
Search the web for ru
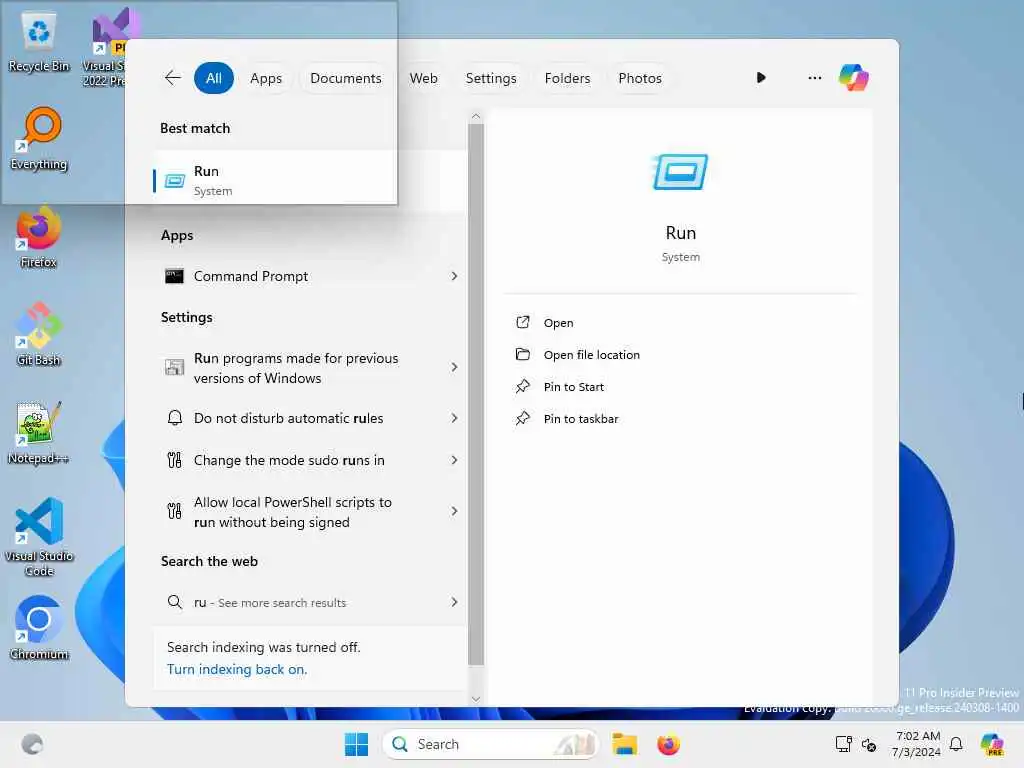(310, 602)
